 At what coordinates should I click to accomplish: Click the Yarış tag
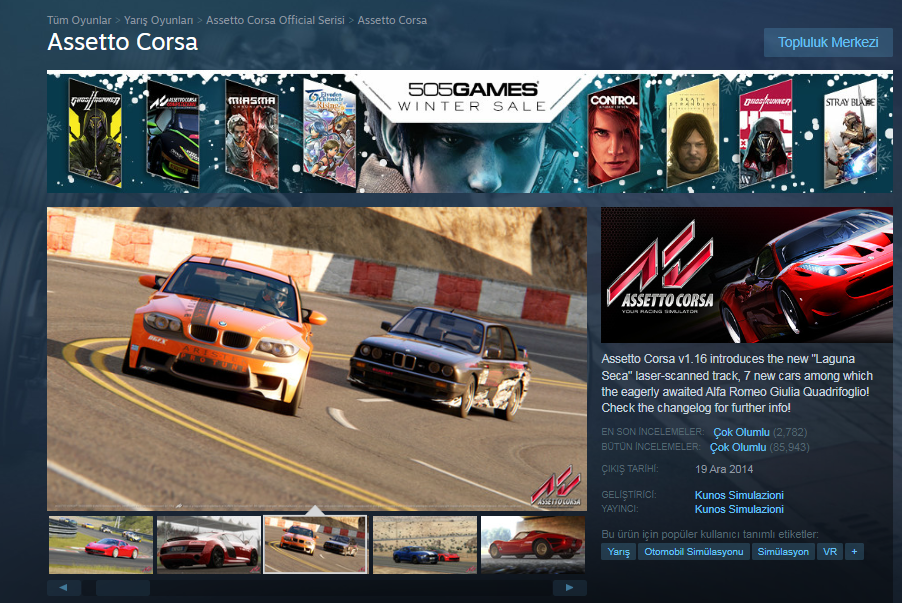point(618,552)
